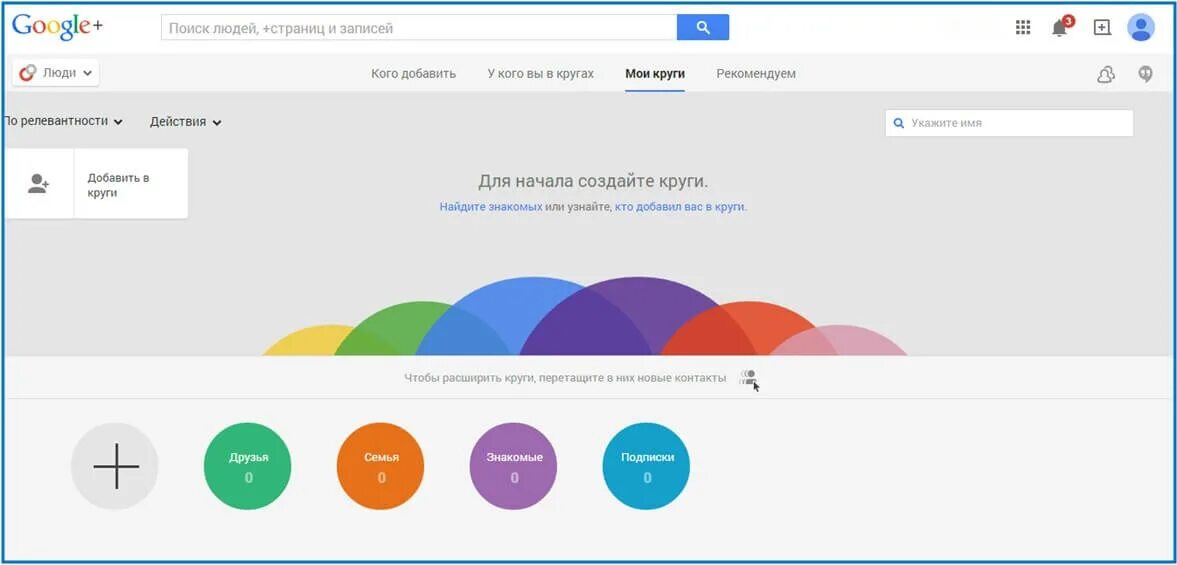Click the share new post plus icon

pos(1101,28)
